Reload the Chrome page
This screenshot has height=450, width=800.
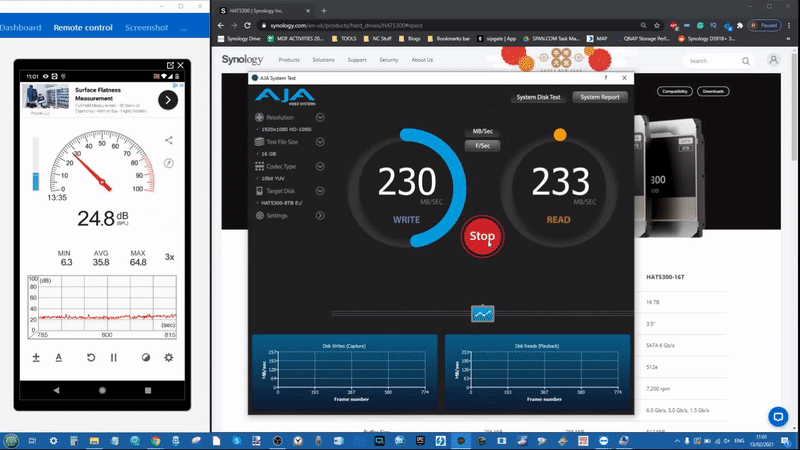coord(247,26)
